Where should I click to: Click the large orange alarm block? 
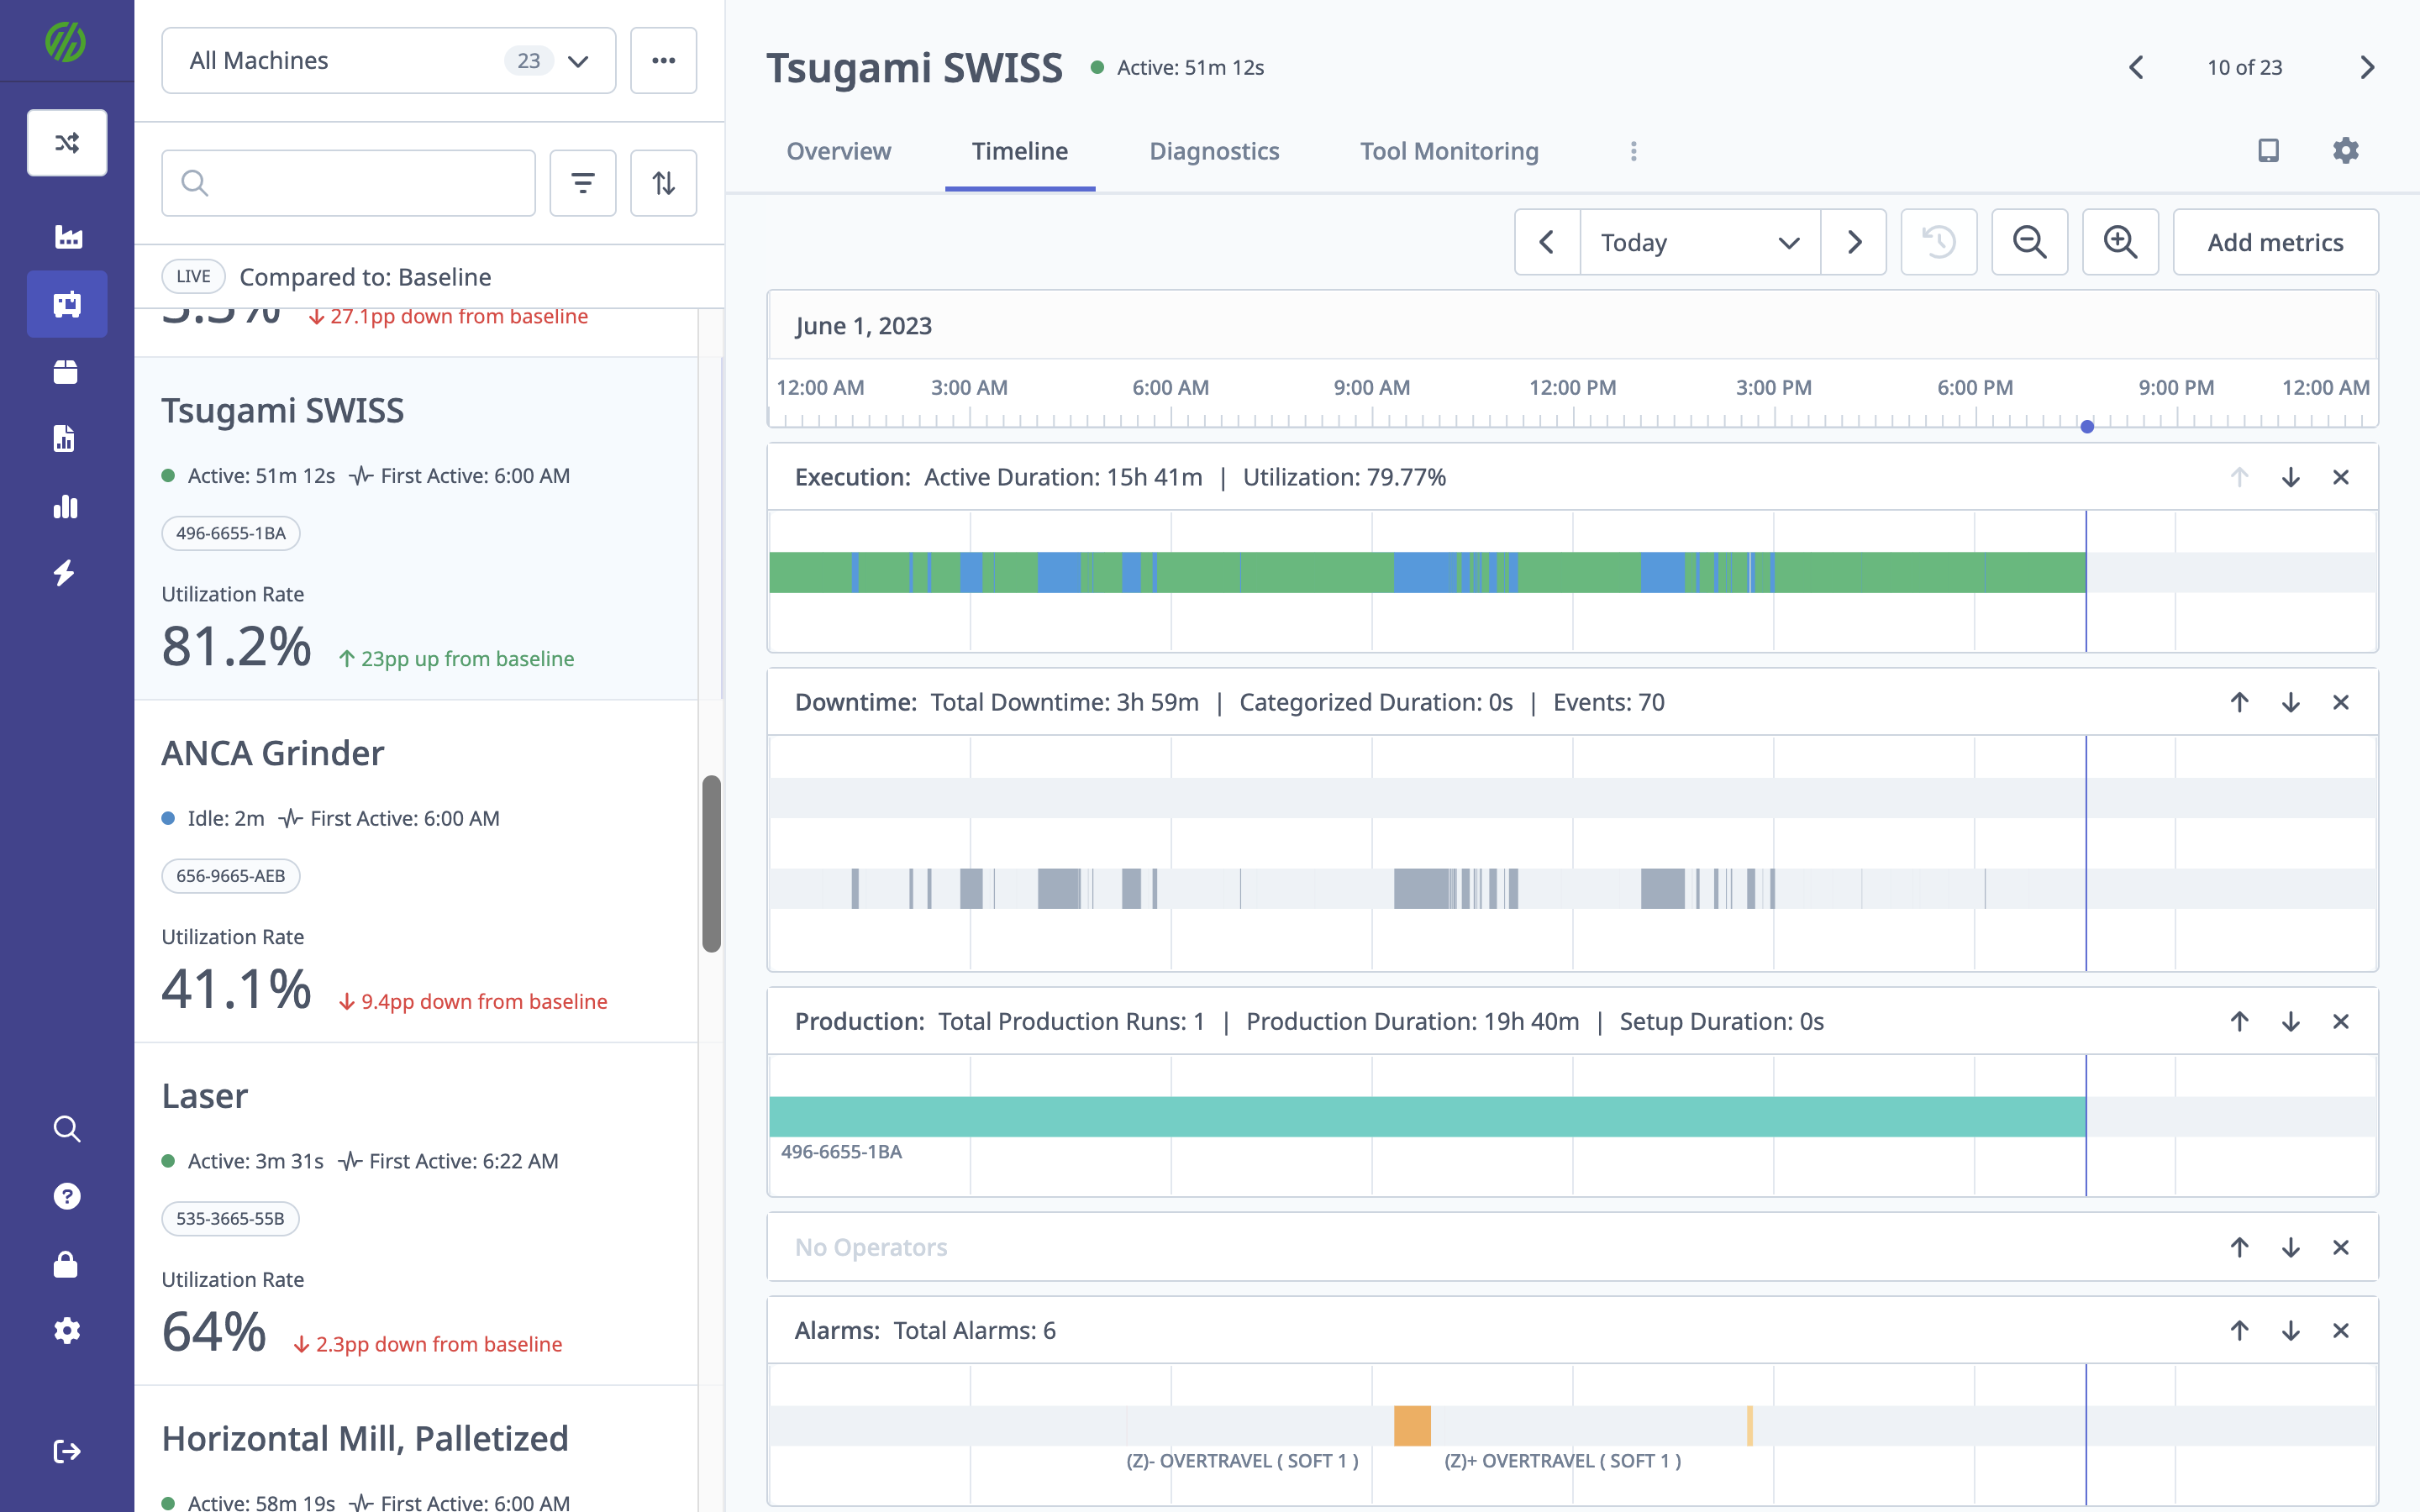tap(1412, 1425)
